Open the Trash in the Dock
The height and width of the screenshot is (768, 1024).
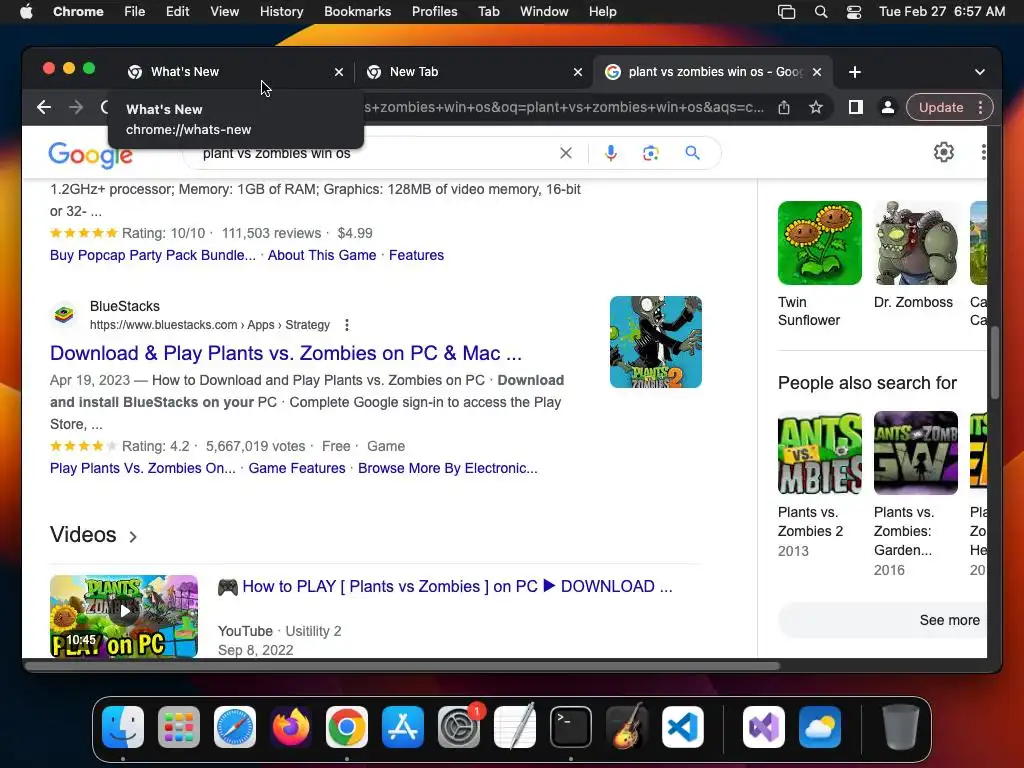901,727
